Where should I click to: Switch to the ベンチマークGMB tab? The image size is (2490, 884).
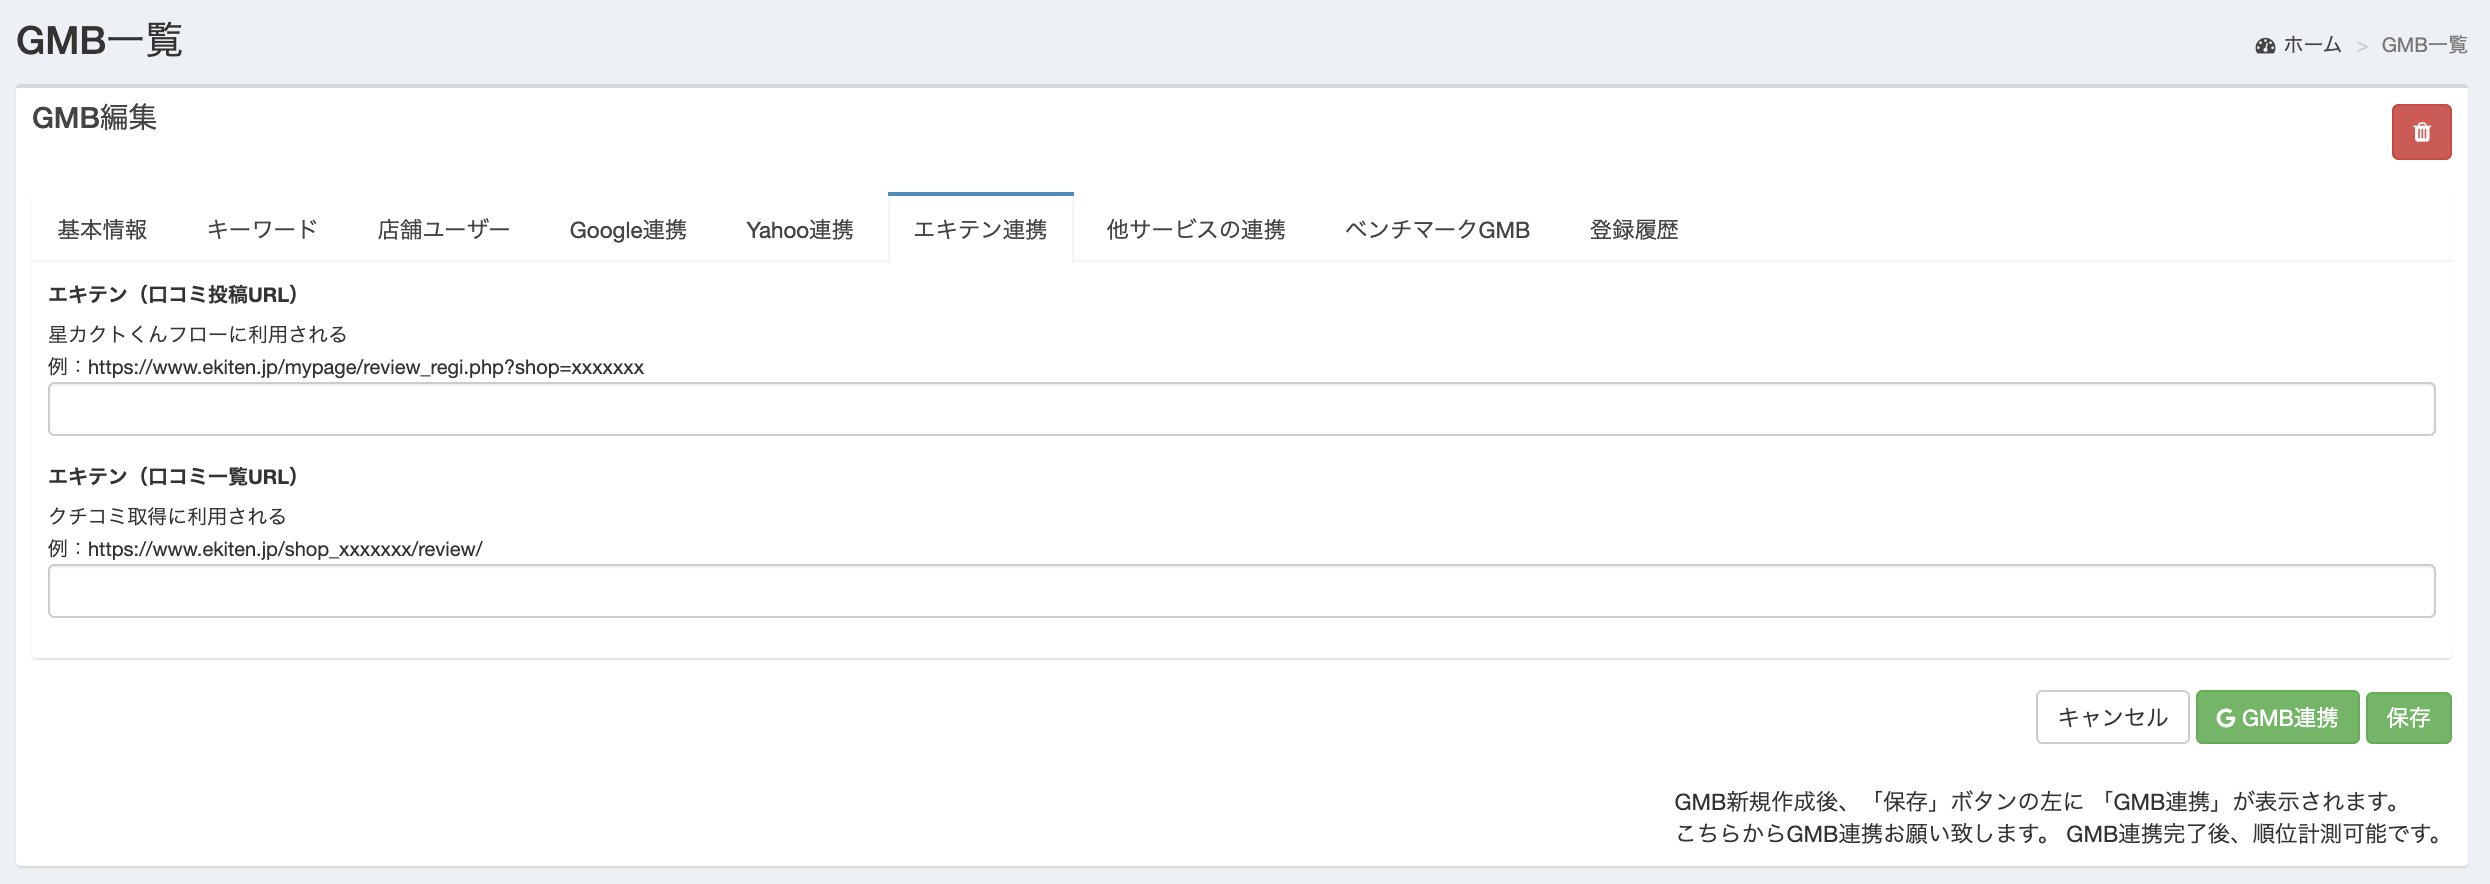(1437, 230)
